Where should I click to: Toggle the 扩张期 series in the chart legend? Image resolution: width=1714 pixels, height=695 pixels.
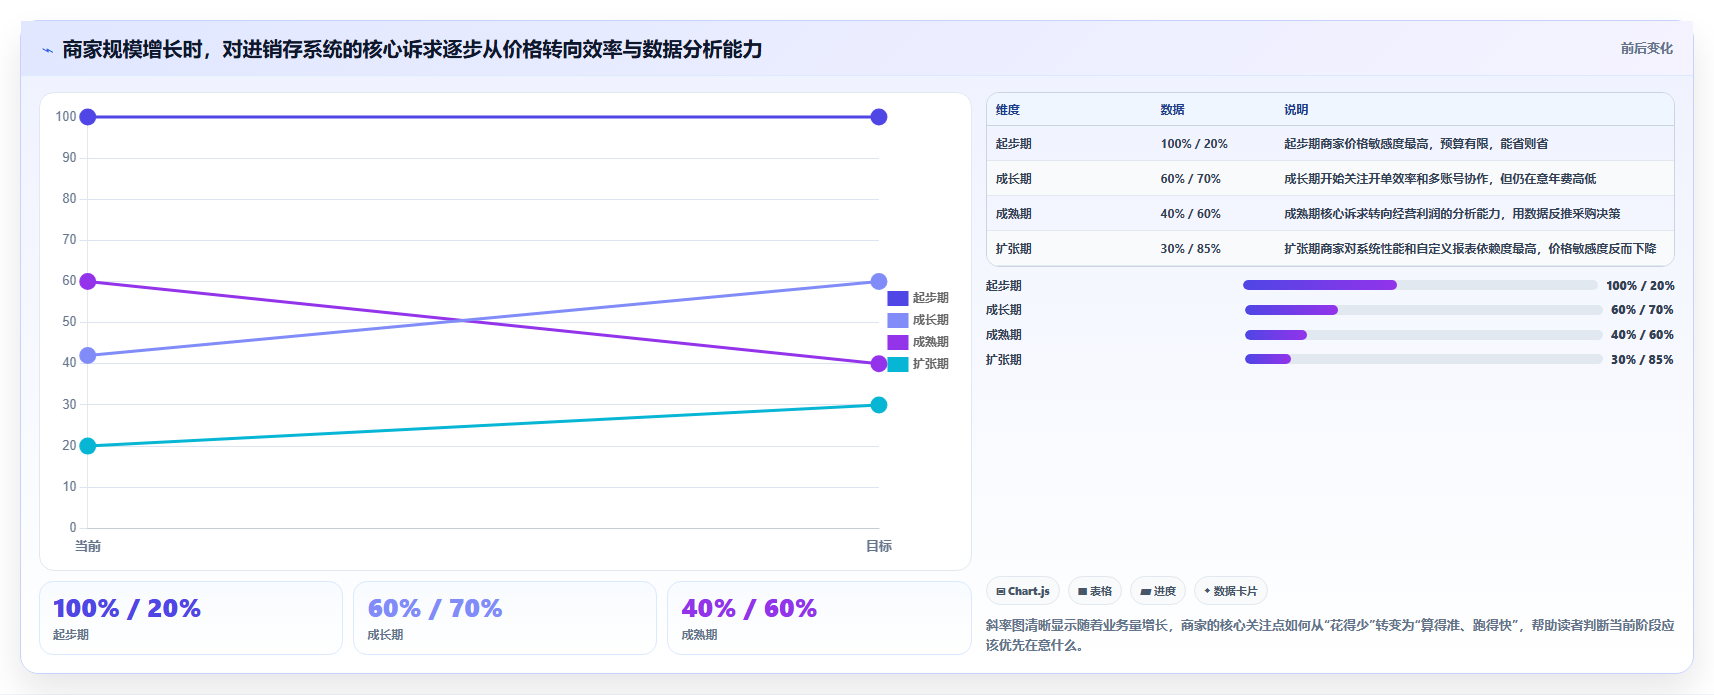coord(918,364)
